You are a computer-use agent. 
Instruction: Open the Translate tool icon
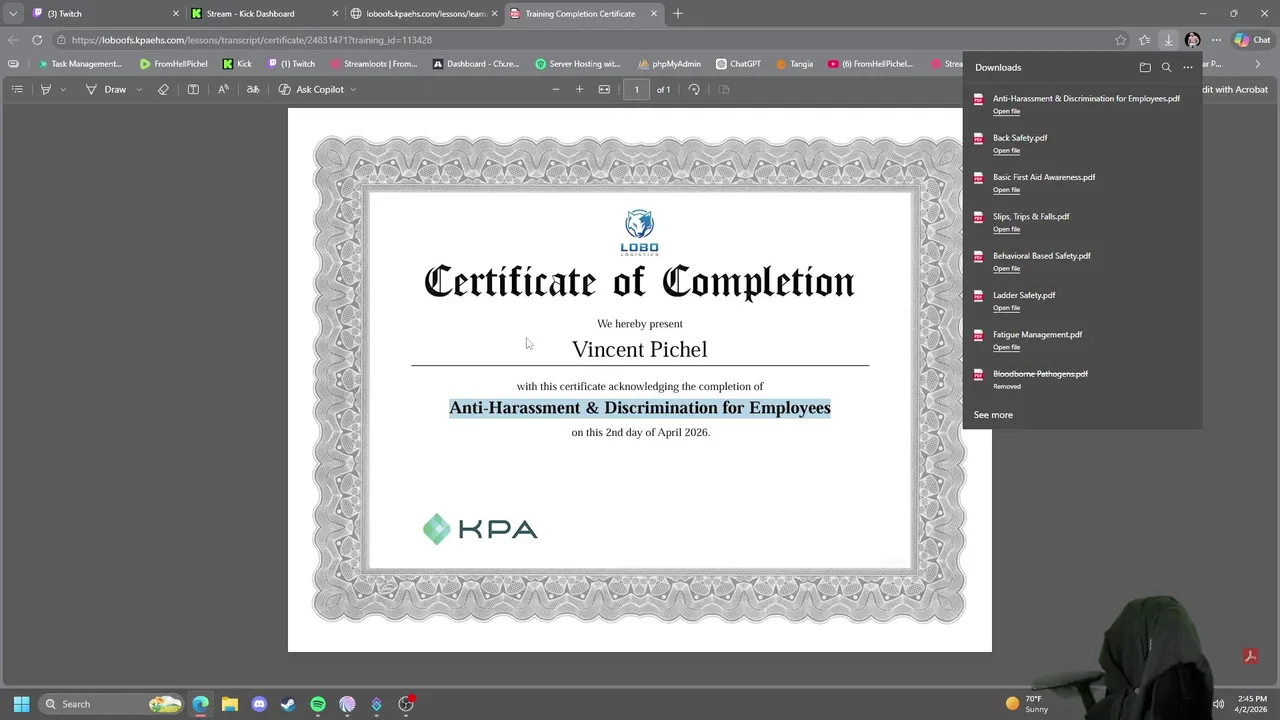(x=253, y=89)
